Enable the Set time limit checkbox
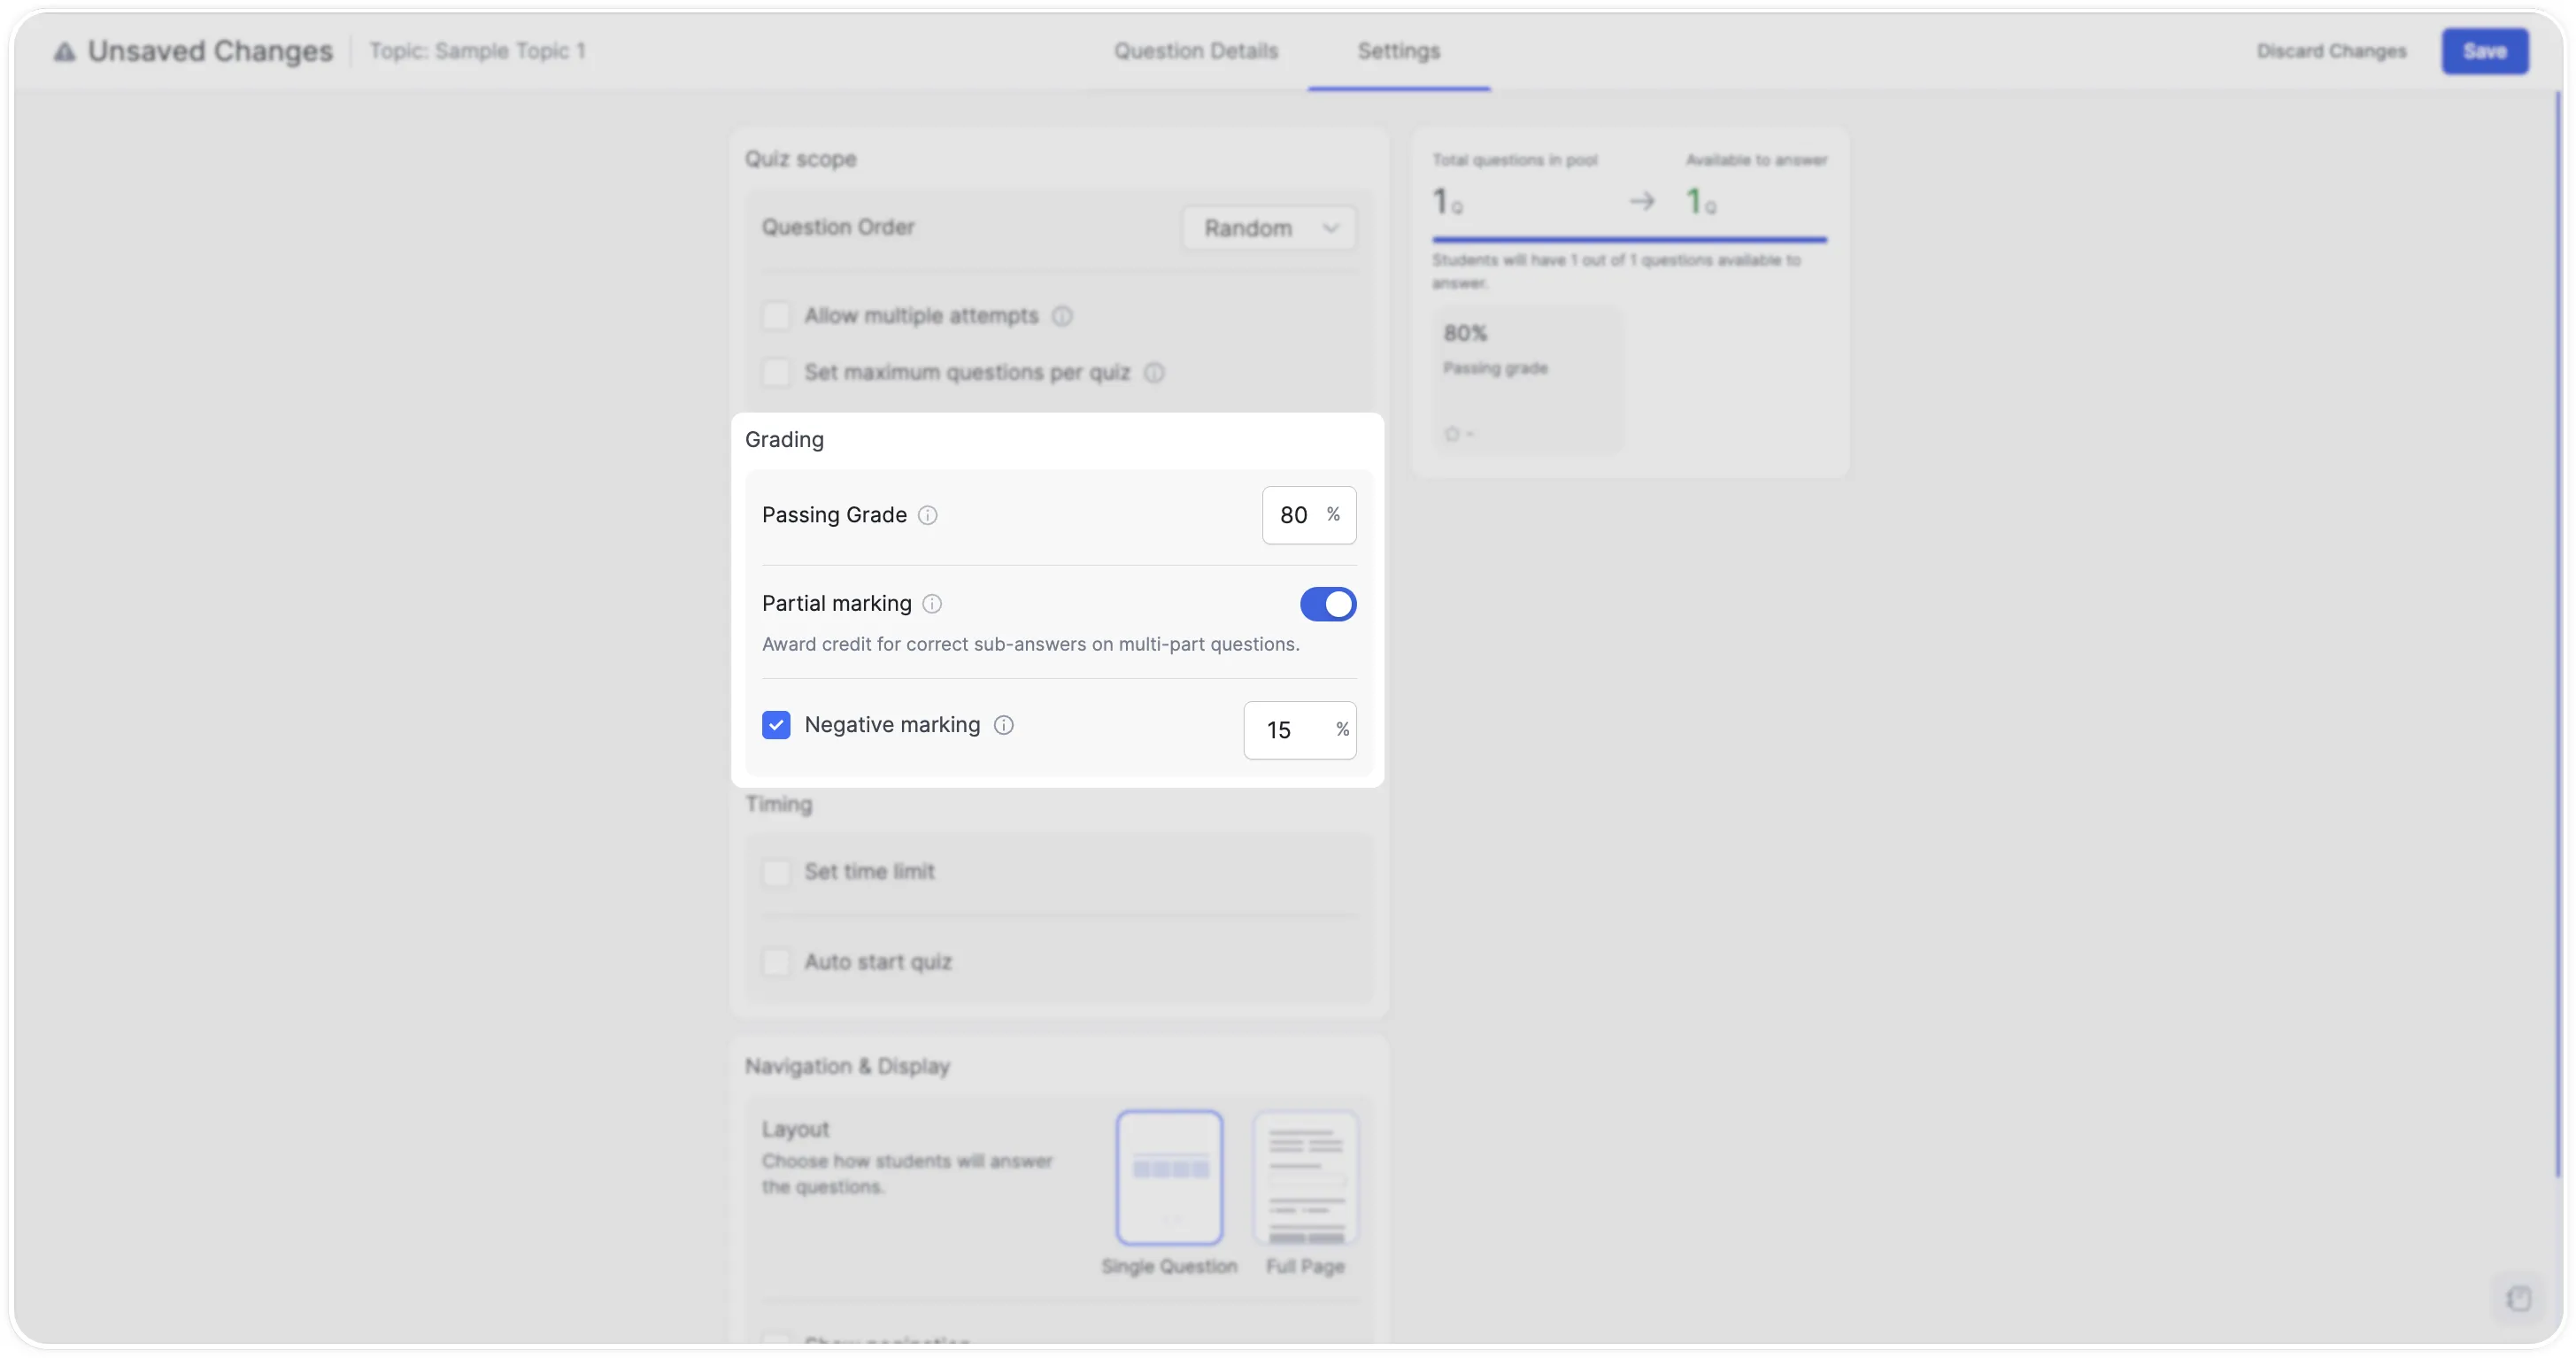This screenshot has width=2576, height=1358. [x=776, y=872]
